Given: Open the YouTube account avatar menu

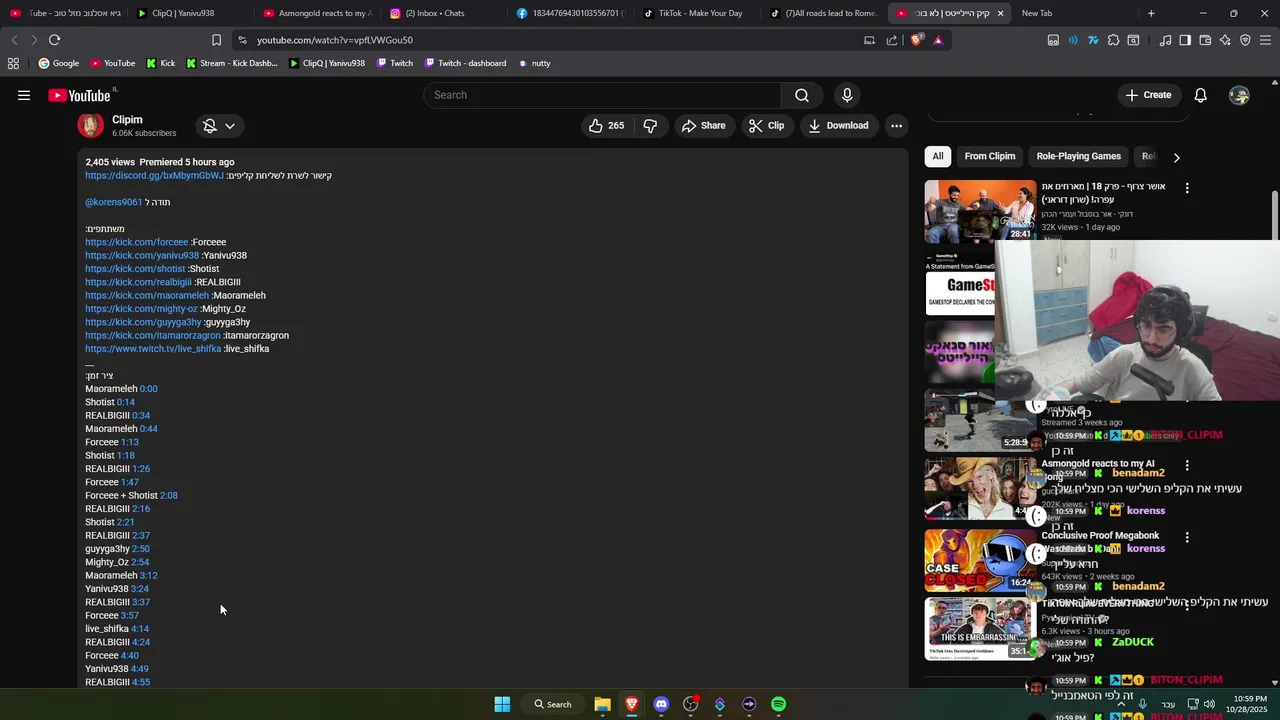Looking at the screenshot, I should click(x=1240, y=95).
